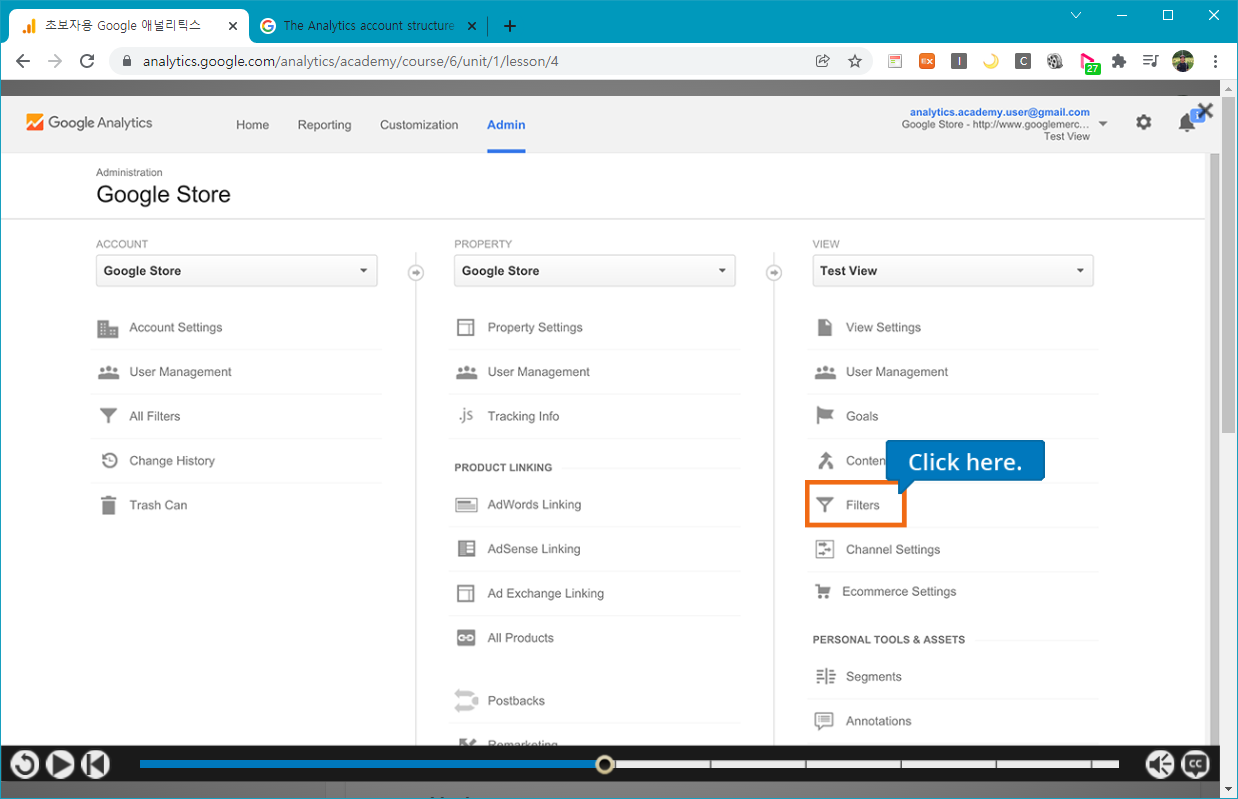Open Property Settings link
The image size is (1238, 799).
(x=535, y=328)
